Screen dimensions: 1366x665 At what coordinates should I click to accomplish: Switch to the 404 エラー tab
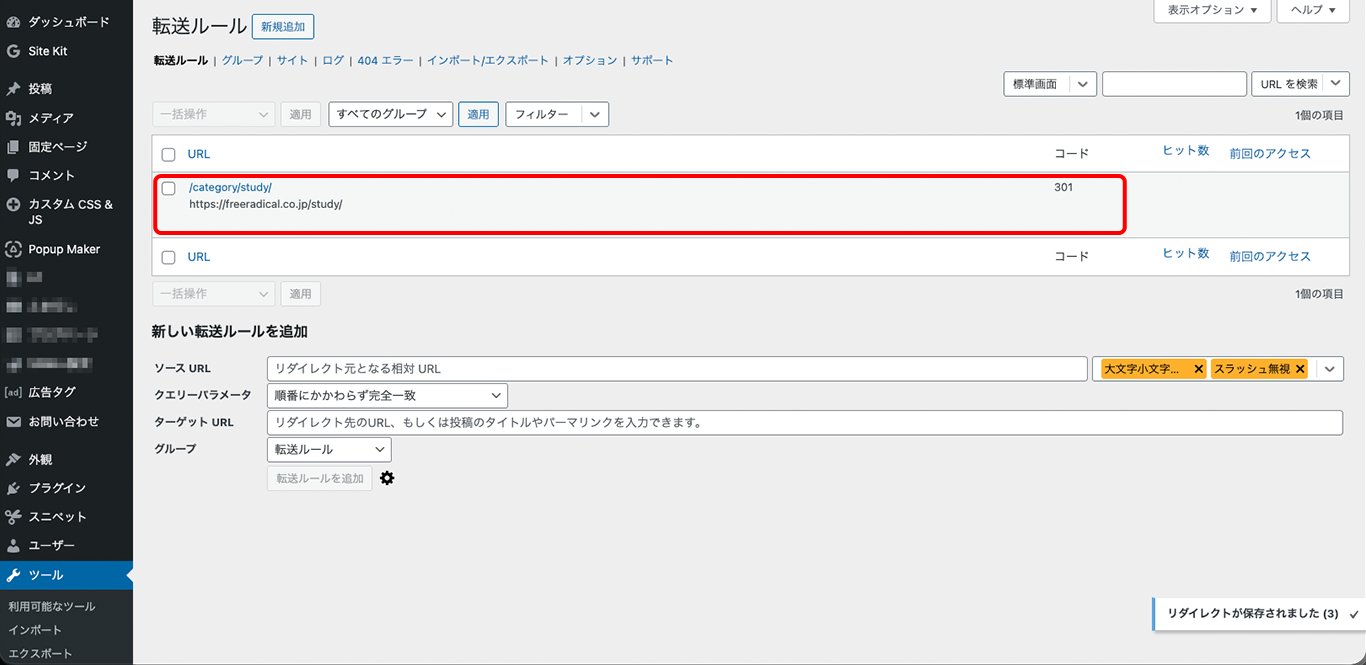tap(385, 60)
